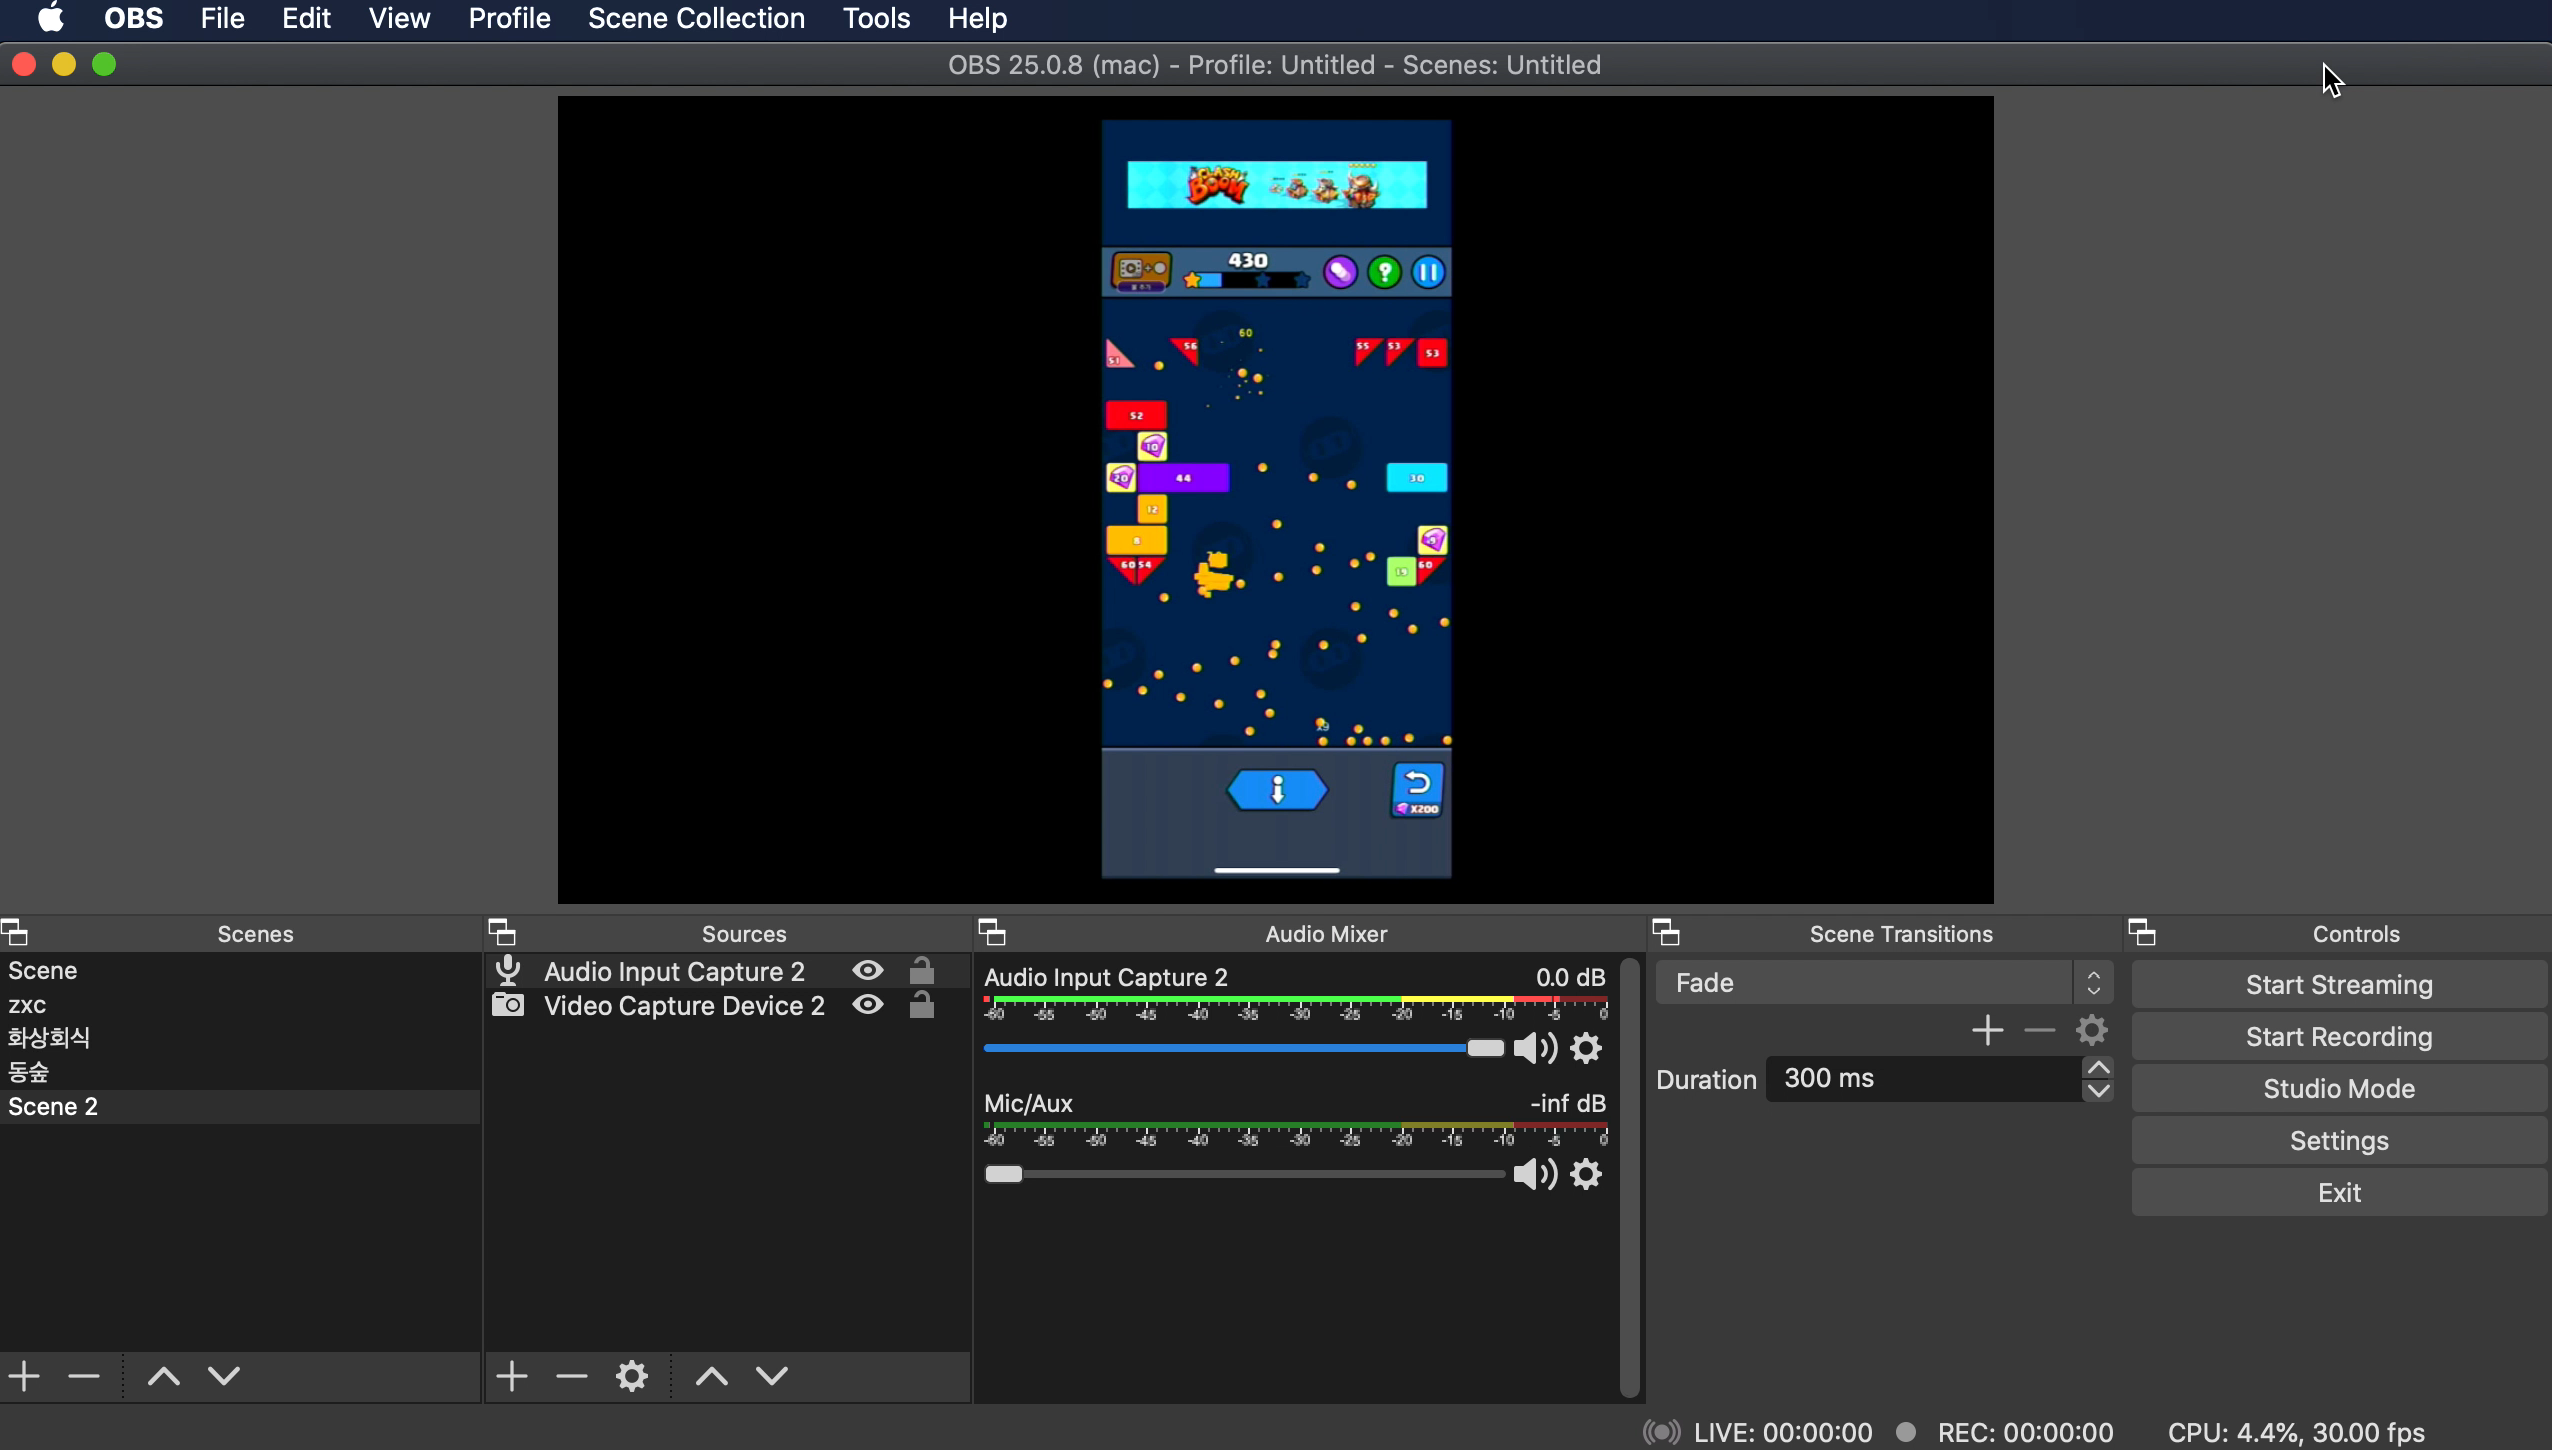Viewport: 2552px width, 1450px height.
Task: Toggle visibility of Audio Input Capture 2
Action: pyautogui.click(x=868, y=971)
